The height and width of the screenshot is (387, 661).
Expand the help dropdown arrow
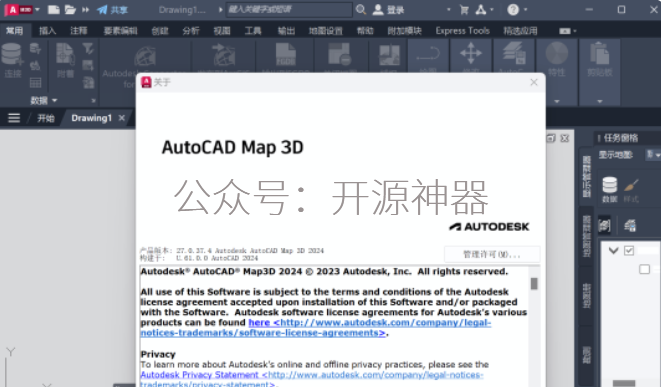526,9
